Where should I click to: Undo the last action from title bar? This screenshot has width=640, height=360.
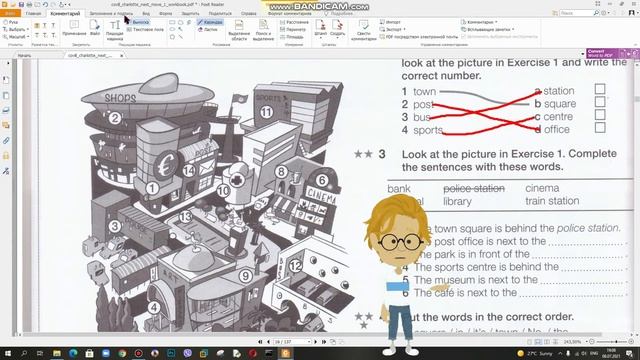click(x=45, y=4)
